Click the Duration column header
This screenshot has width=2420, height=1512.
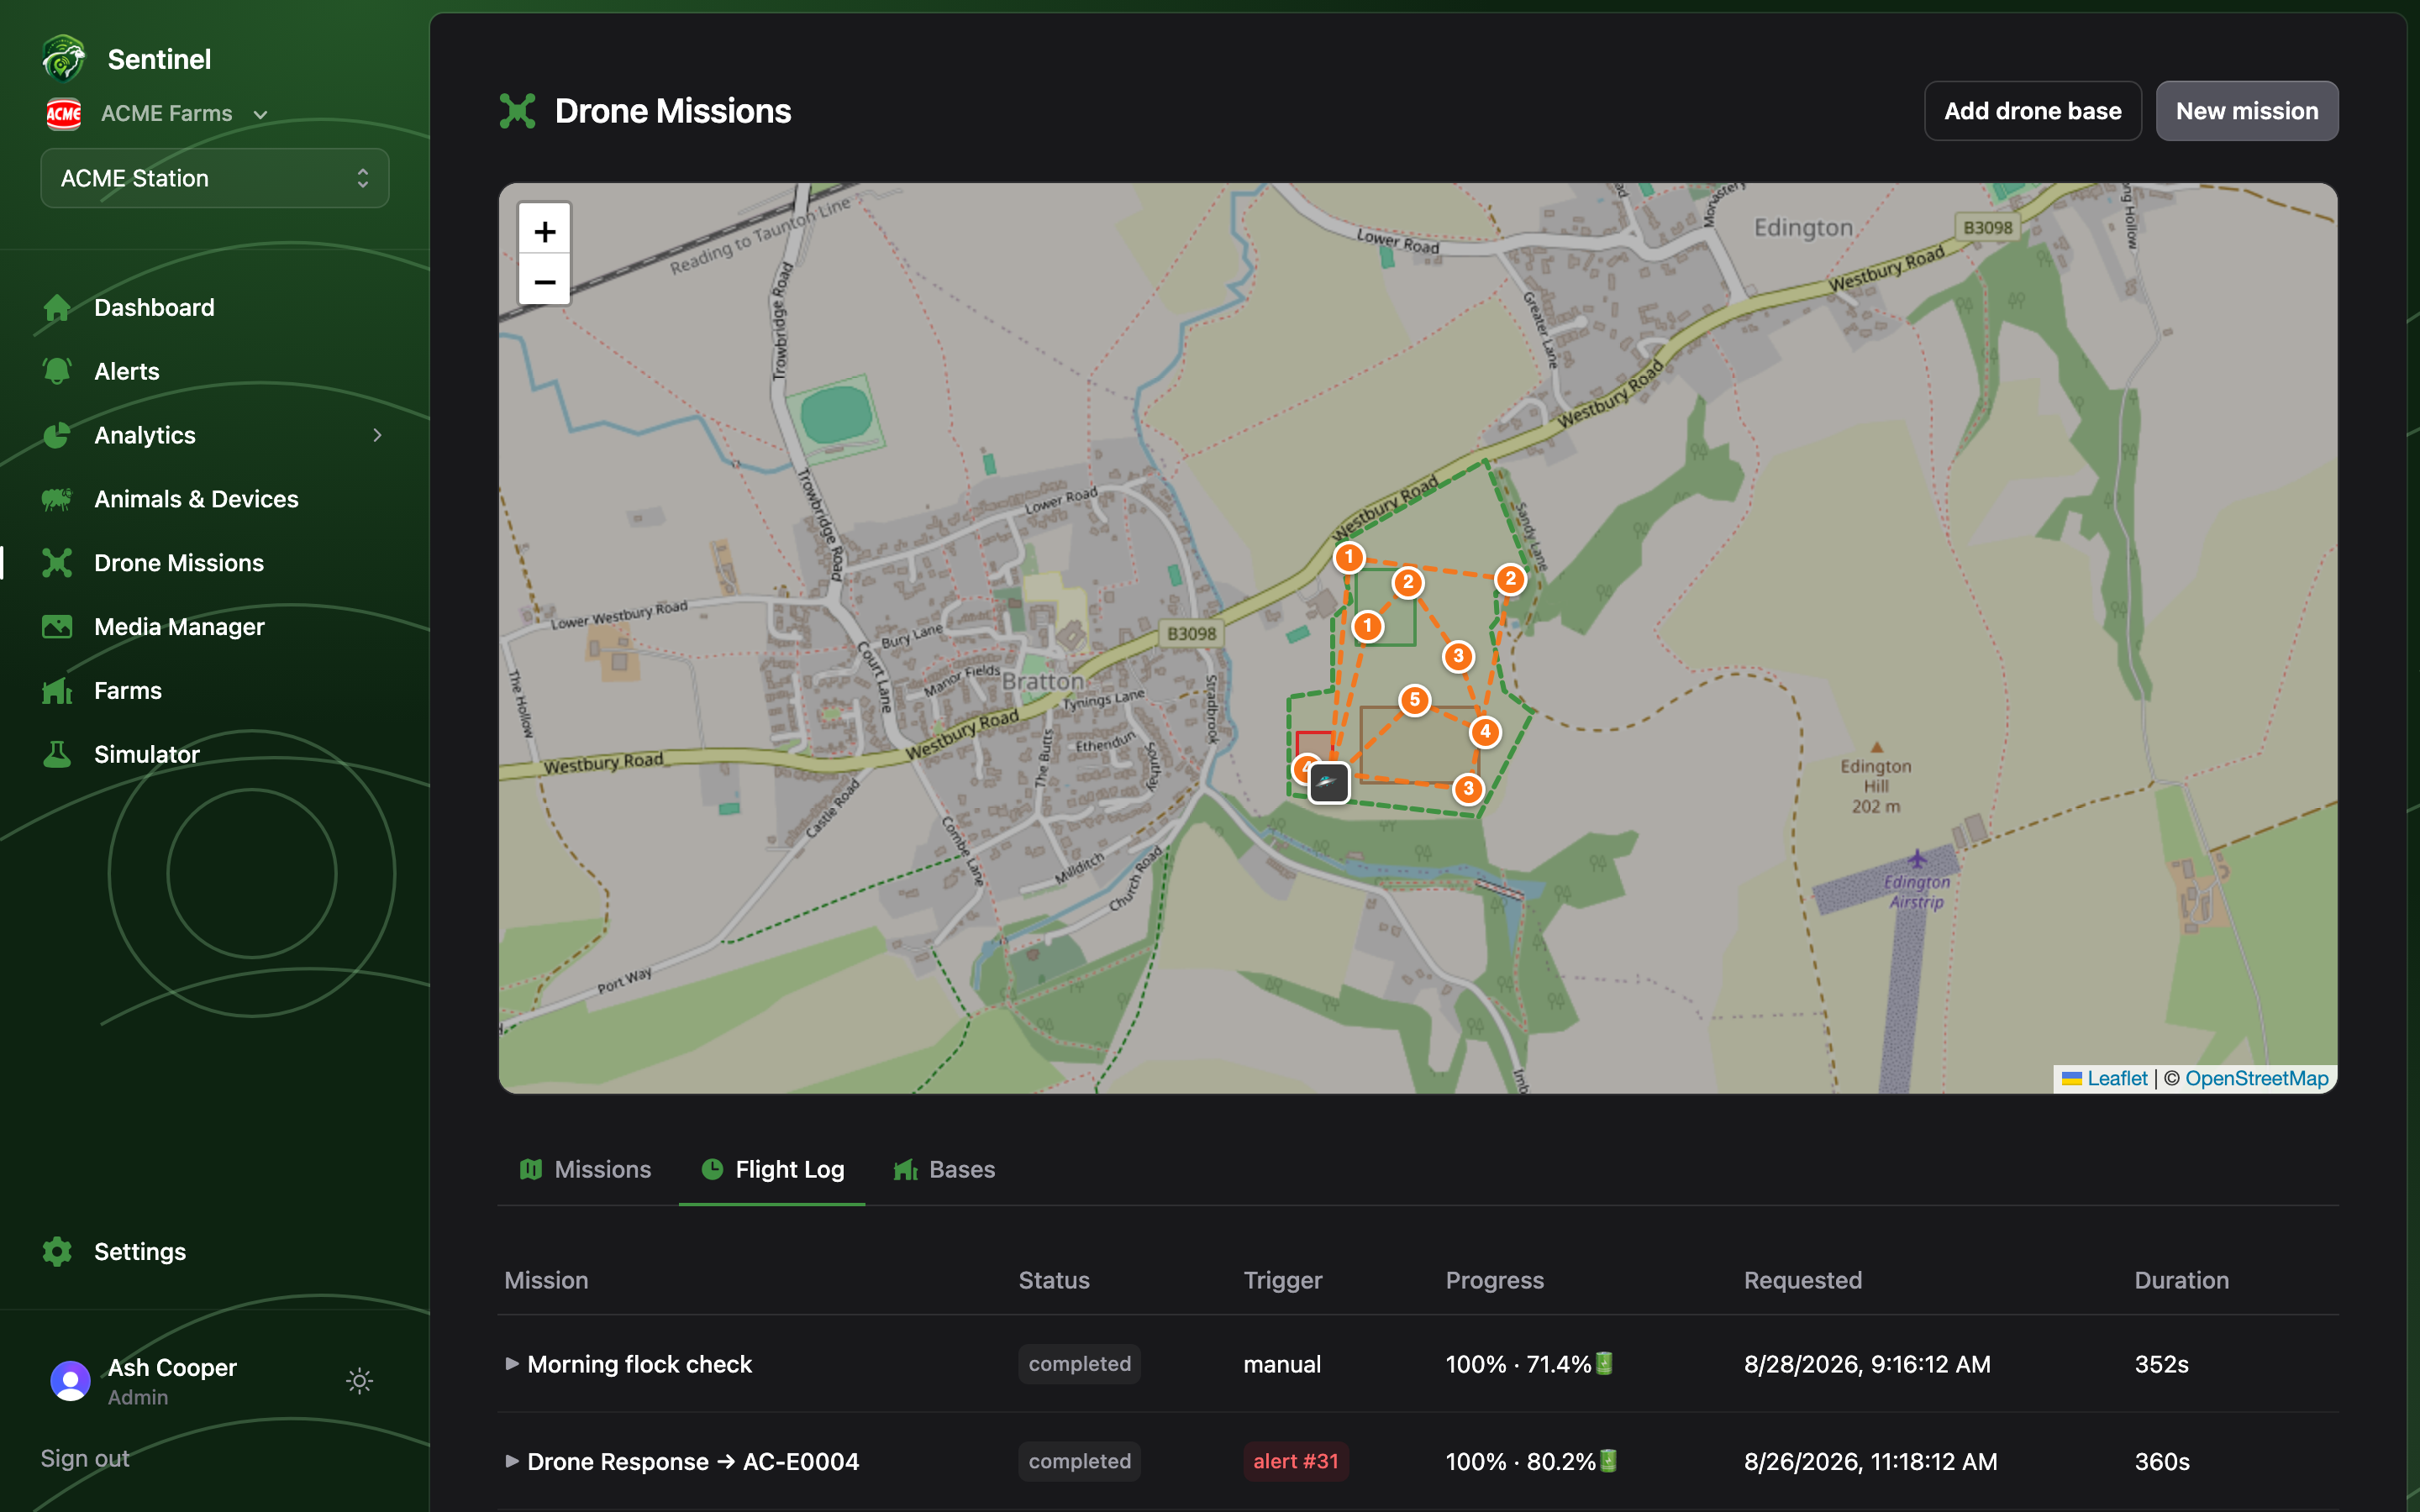[x=2181, y=1280]
